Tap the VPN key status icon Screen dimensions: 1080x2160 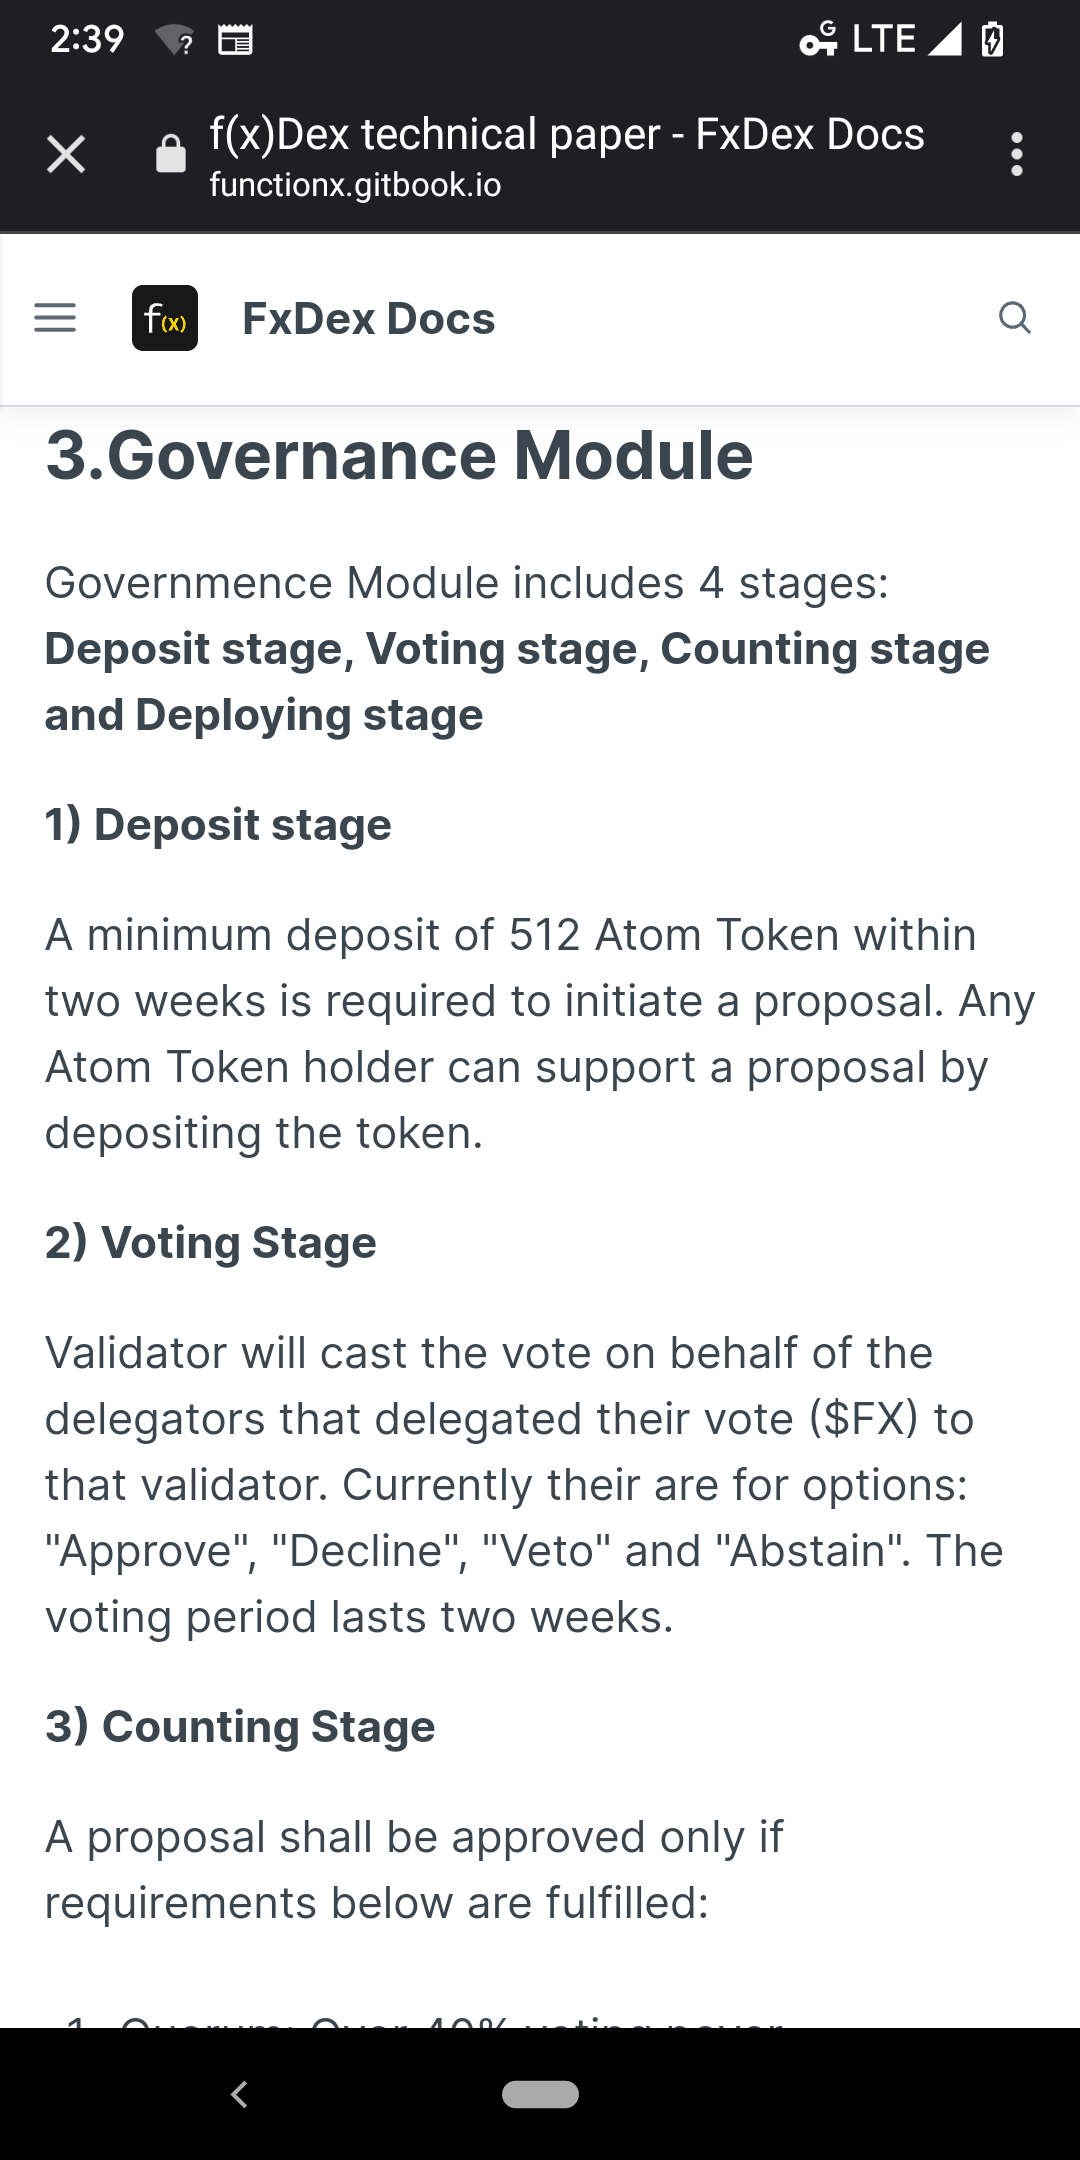(x=818, y=40)
